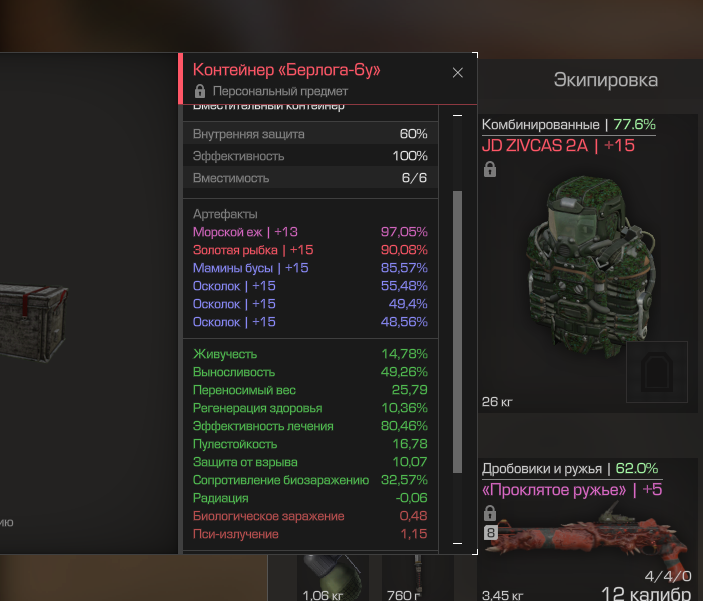
Task: Select the Золотая рыбка +15 artifact entry
Action: pos(310,250)
